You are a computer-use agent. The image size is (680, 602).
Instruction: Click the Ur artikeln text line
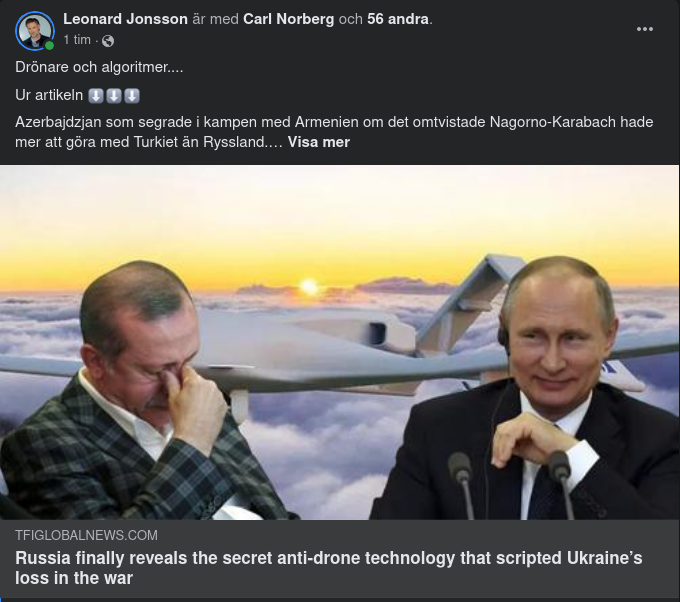point(49,95)
